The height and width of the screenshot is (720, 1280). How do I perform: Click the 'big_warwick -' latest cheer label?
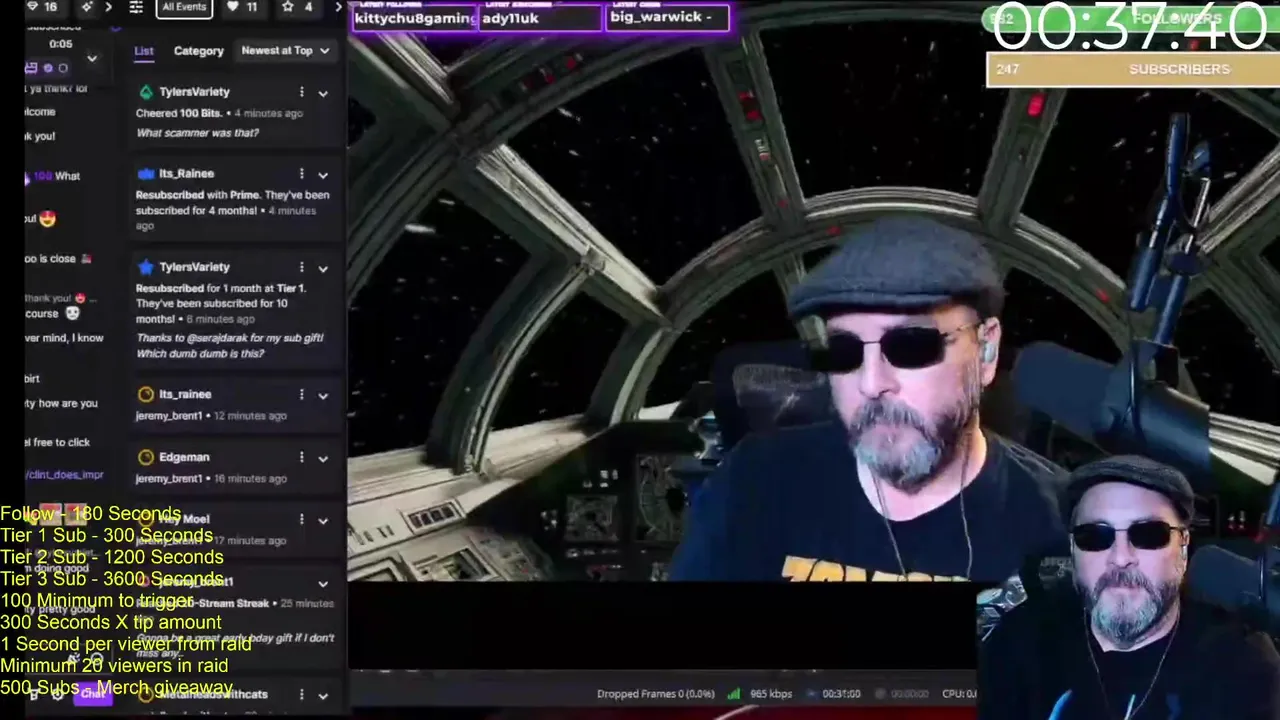point(661,17)
